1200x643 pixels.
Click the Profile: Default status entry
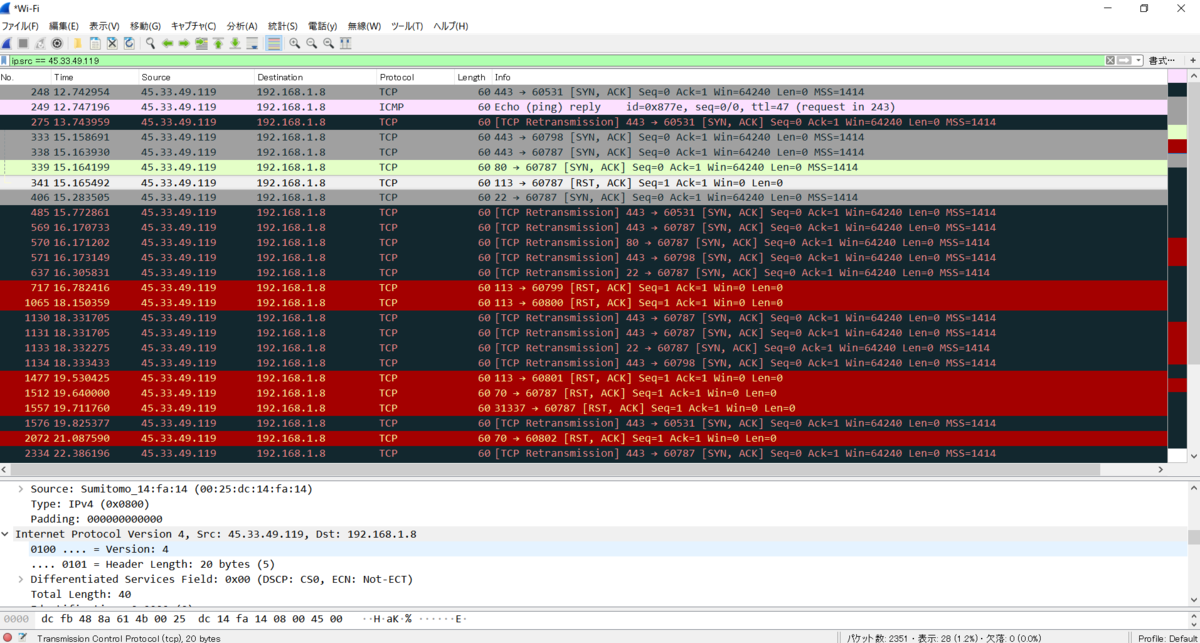(1167, 637)
